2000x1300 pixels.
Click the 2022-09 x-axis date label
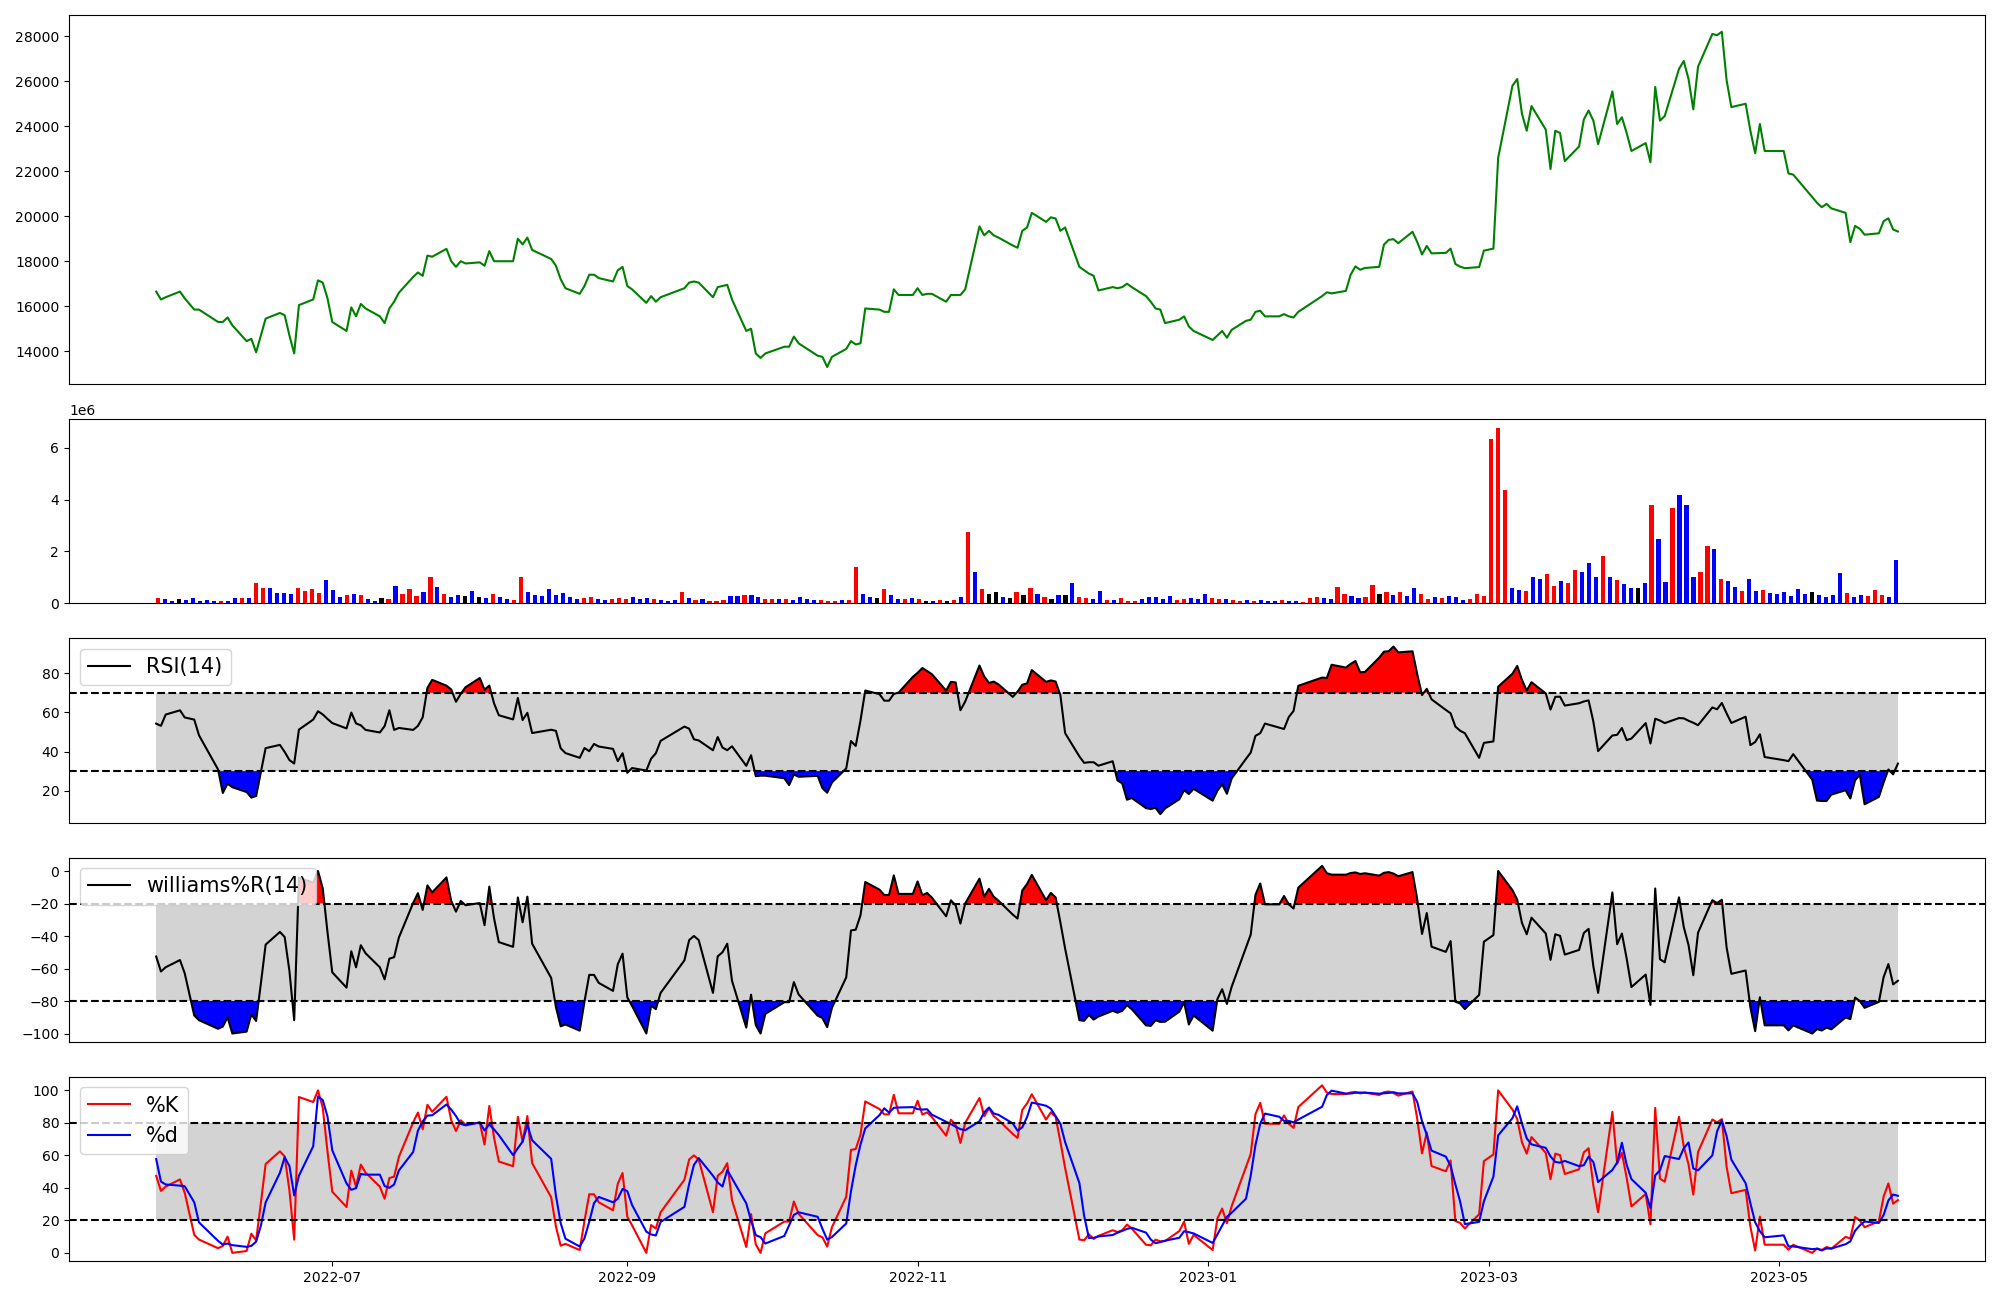click(627, 1277)
